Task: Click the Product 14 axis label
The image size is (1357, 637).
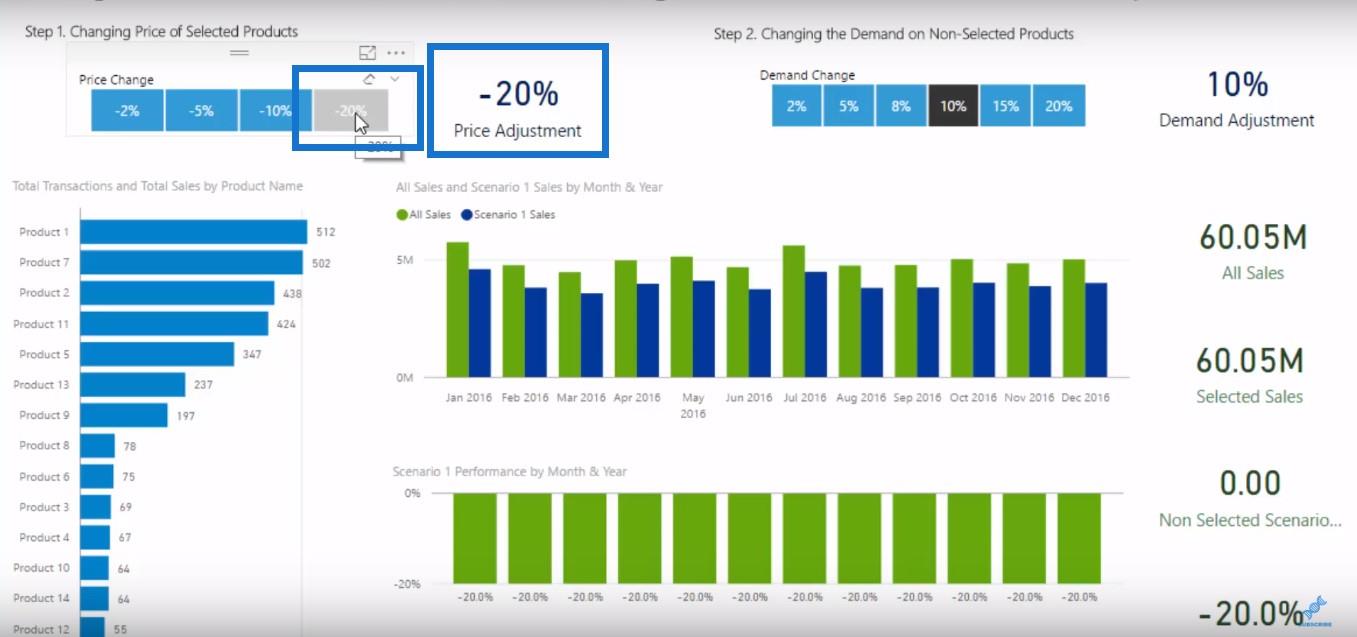Action: click(41, 598)
